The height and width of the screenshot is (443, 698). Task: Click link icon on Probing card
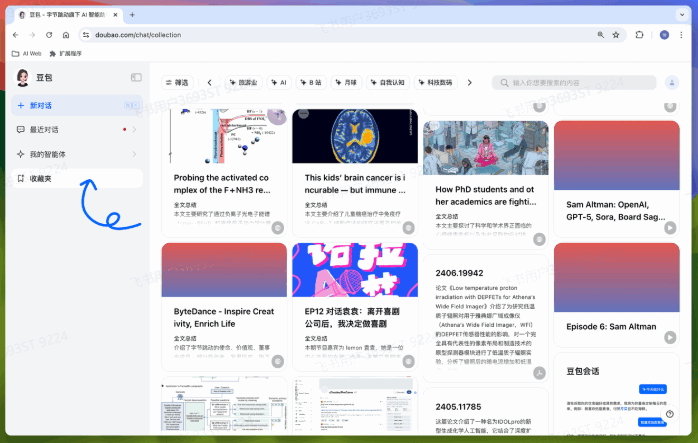(278, 228)
